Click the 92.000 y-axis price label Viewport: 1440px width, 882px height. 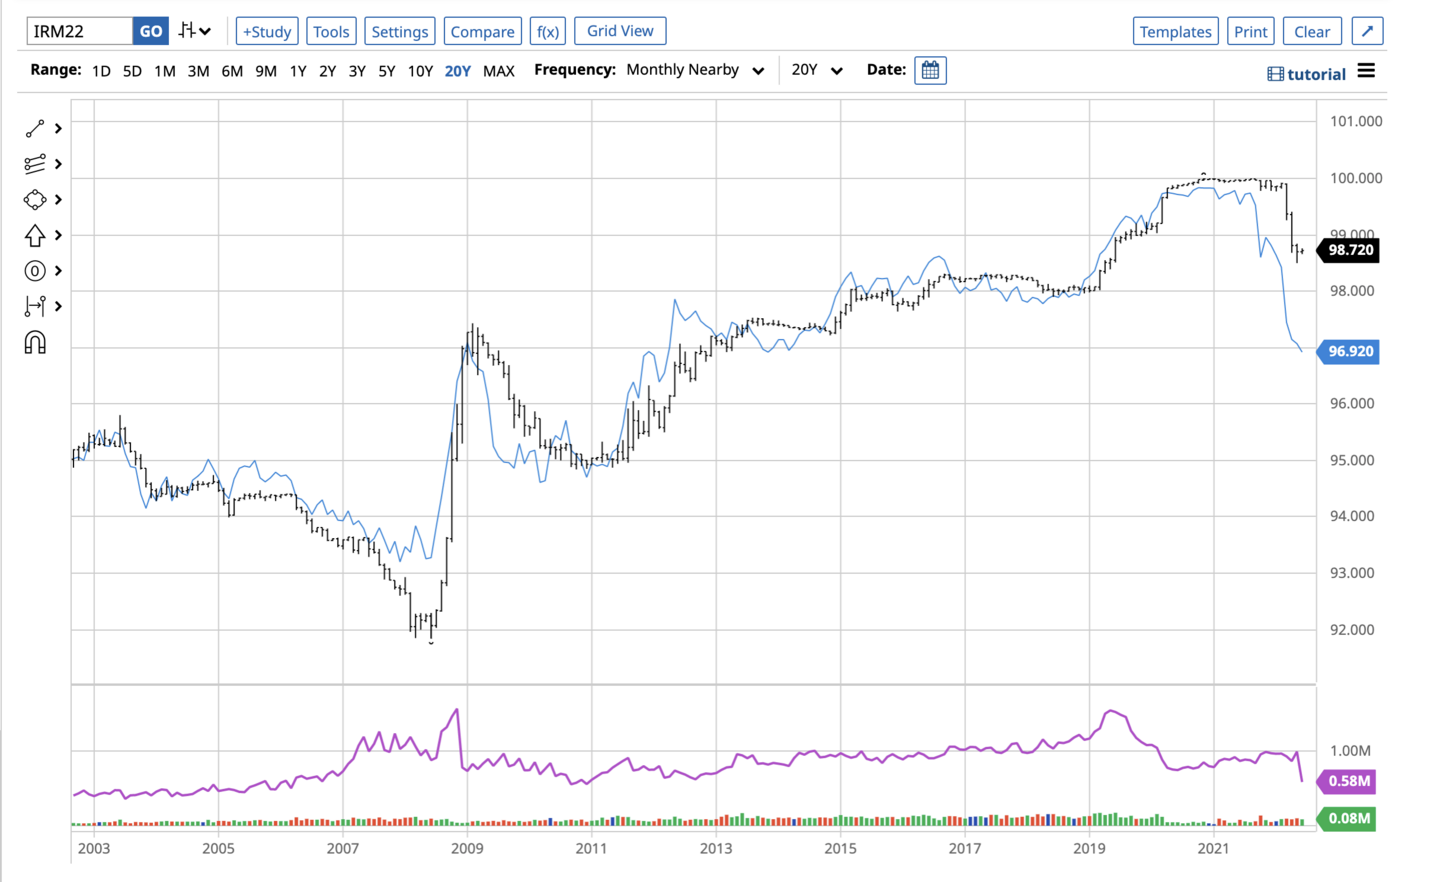pos(1352,630)
